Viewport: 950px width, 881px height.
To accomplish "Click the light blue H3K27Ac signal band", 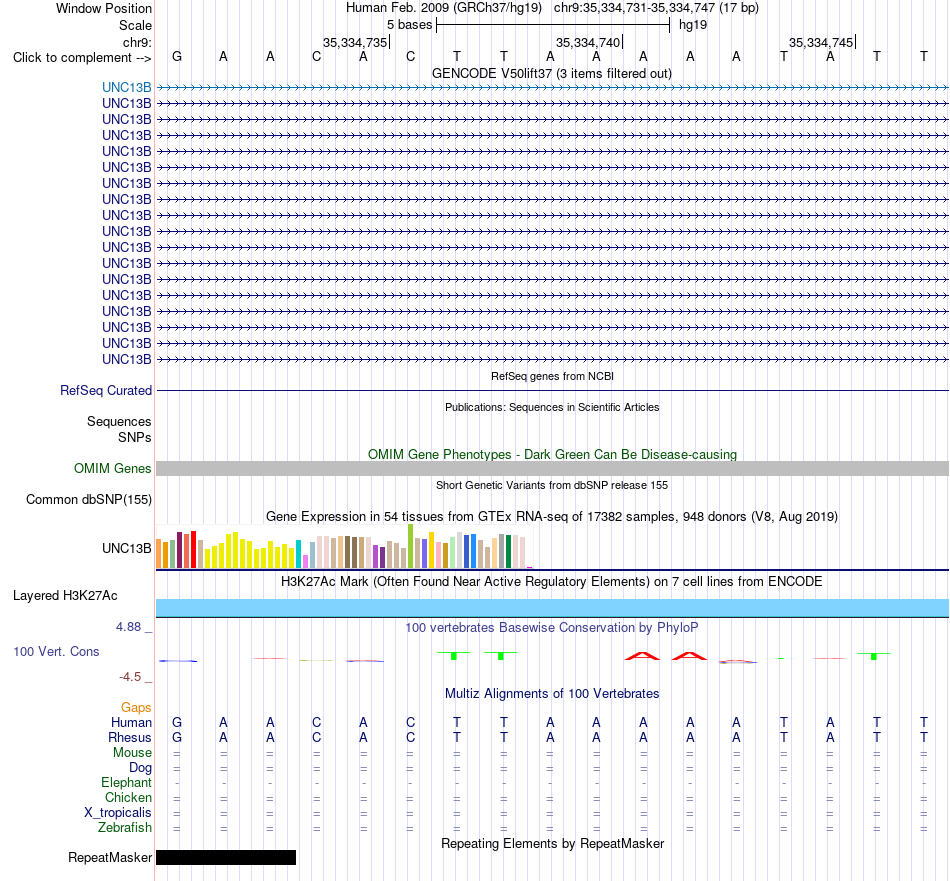I will point(552,608).
